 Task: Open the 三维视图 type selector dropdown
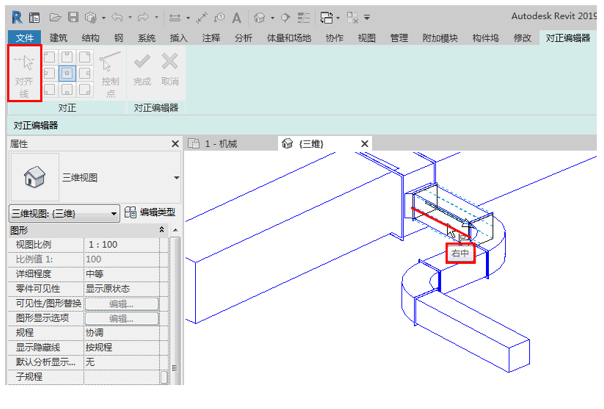tap(176, 178)
